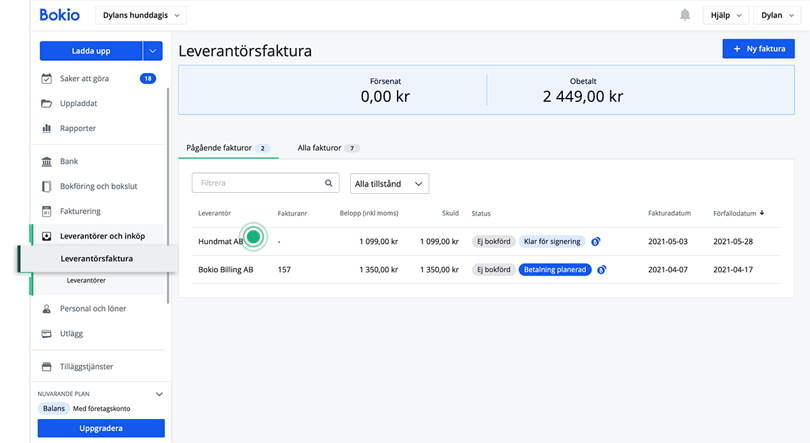Select the Pågående fakturor tab
Viewport: 810px width, 443px height.
point(227,148)
